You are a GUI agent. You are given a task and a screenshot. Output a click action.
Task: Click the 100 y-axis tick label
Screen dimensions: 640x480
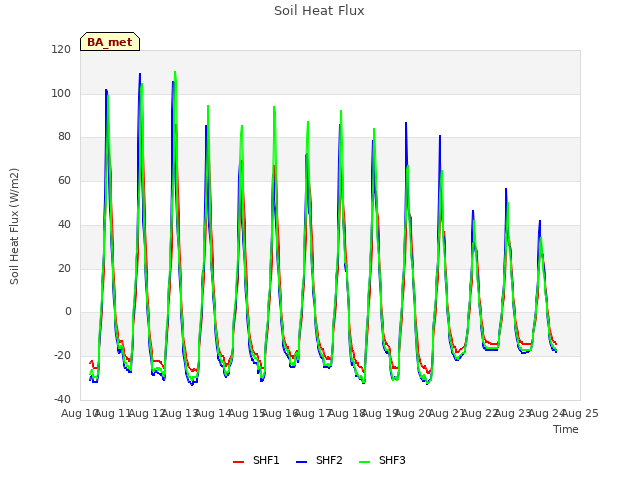pos(61,93)
